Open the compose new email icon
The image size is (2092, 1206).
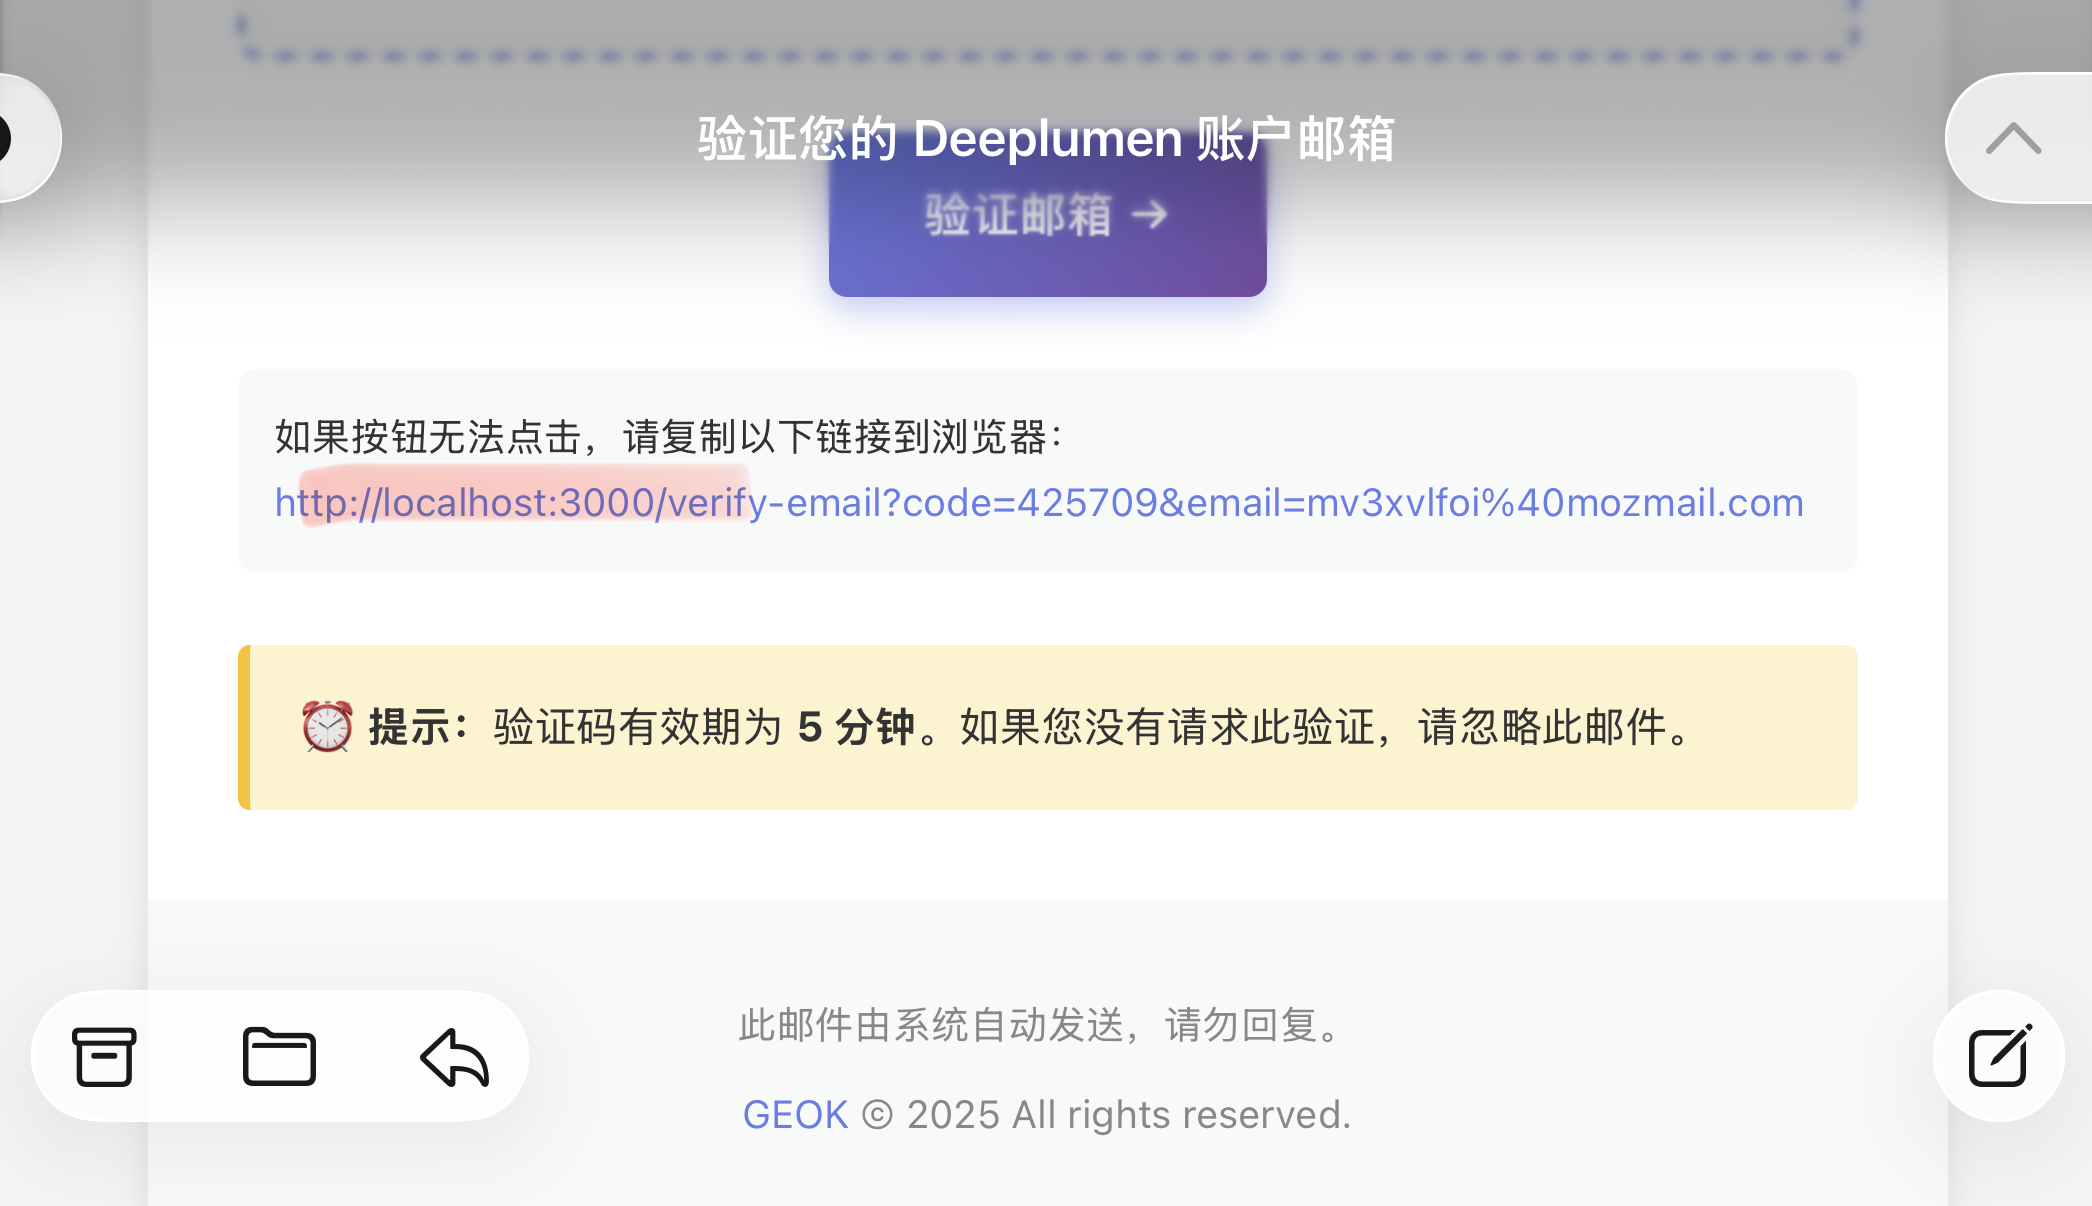point(1998,1057)
